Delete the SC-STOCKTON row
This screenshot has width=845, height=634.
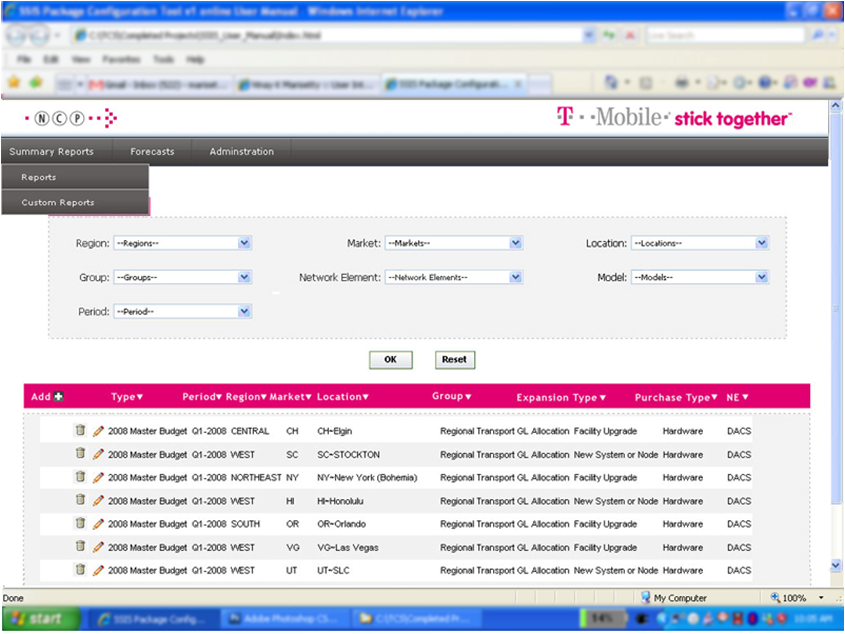[80, 453]
